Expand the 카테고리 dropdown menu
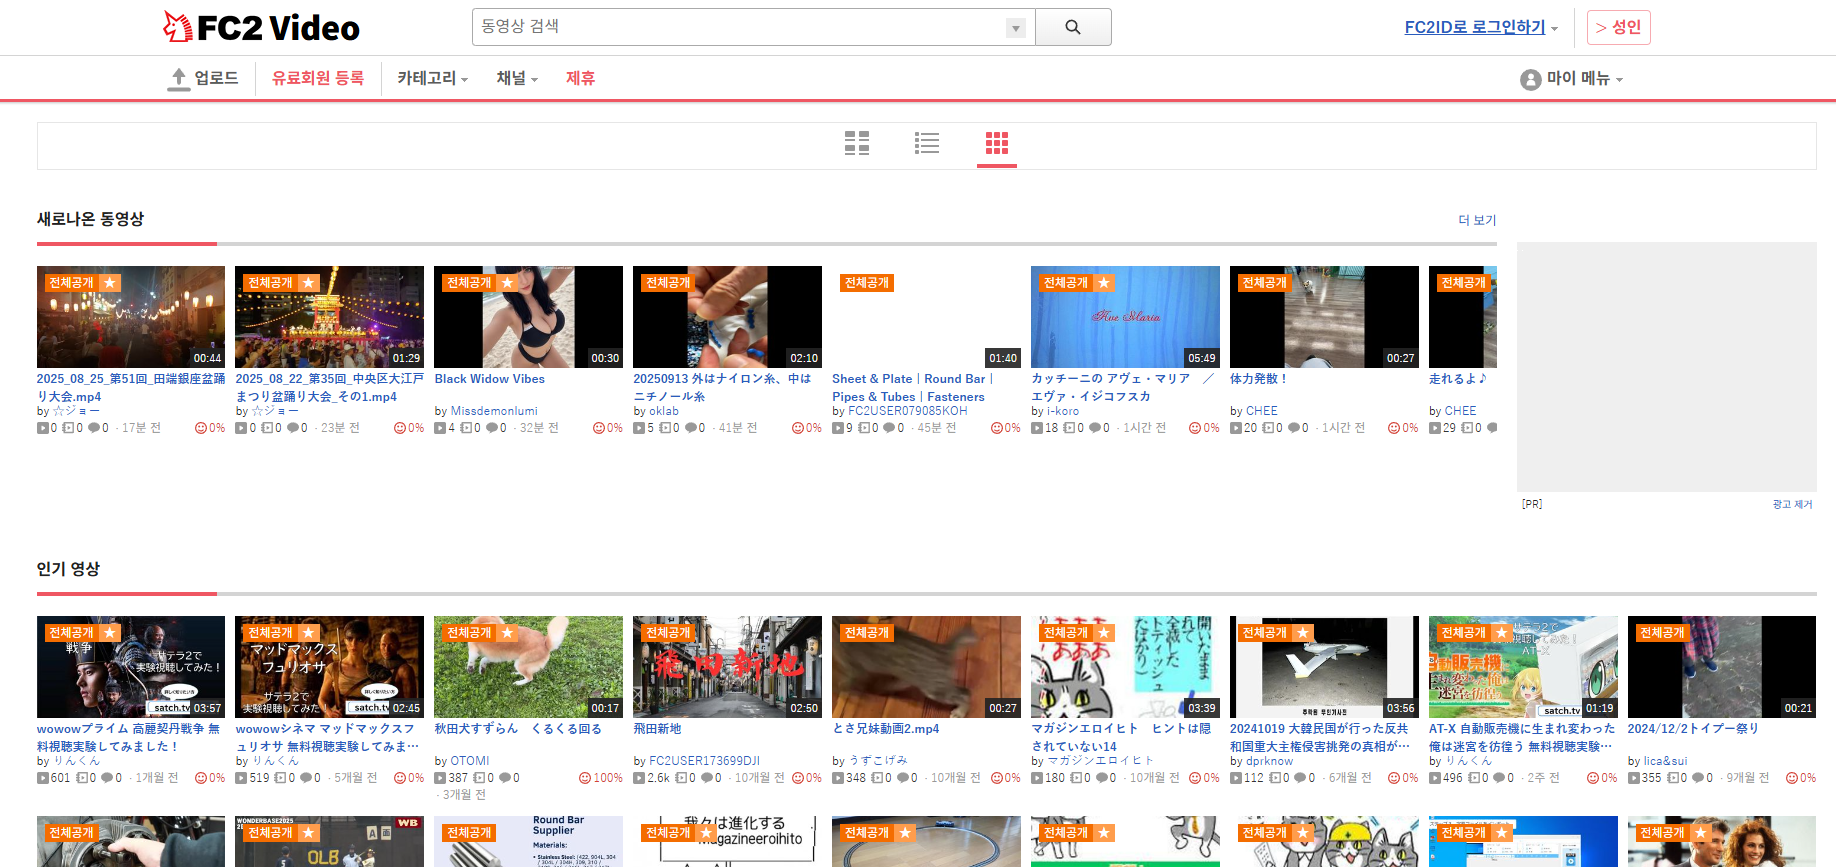The height and width of the screenshot is (867, 1836). pyautogui.click(x=432, y=78)
